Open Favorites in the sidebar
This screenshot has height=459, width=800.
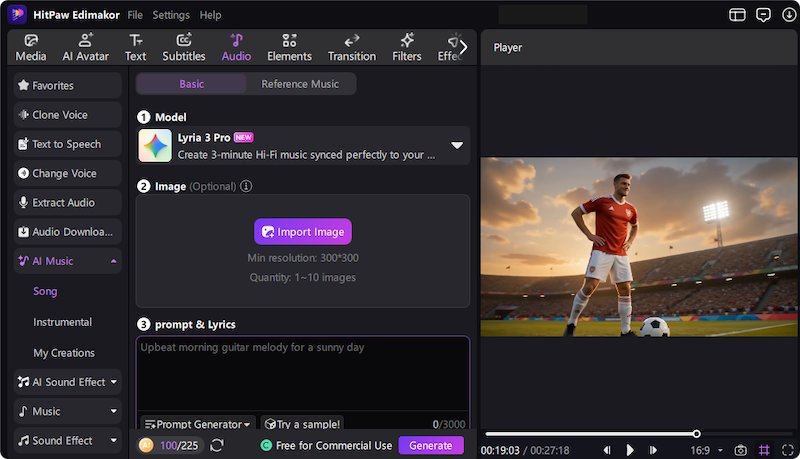pyautogui.click(x=67, y=85)
